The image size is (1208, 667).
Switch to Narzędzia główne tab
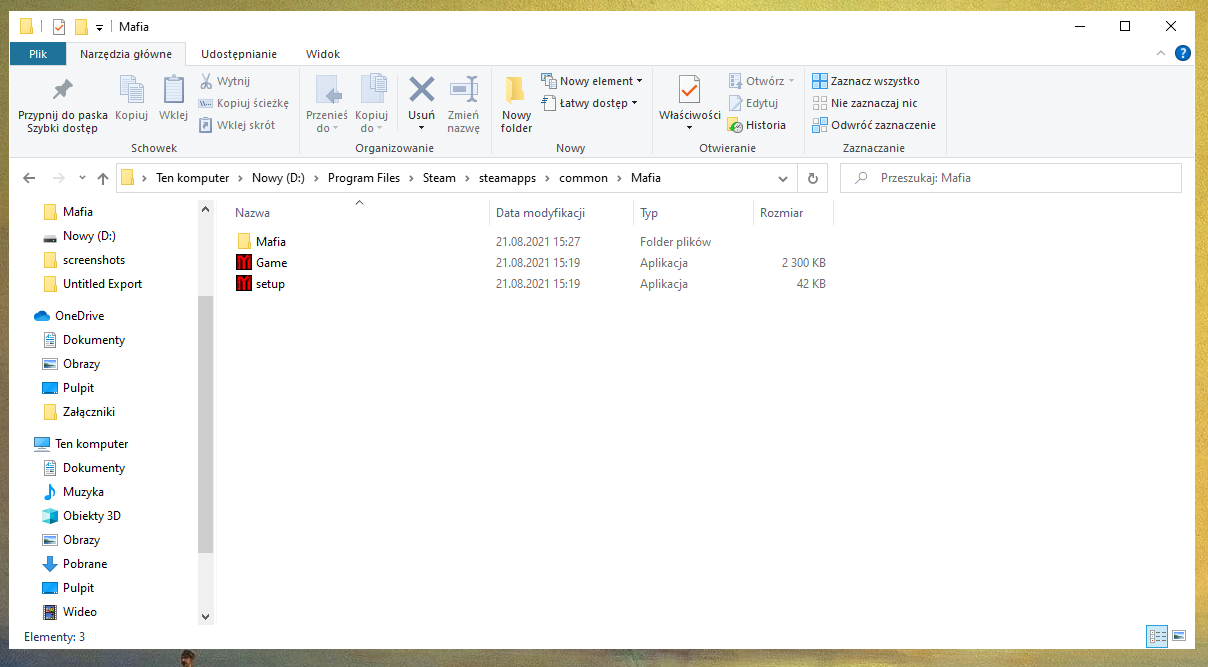(126, 54)
